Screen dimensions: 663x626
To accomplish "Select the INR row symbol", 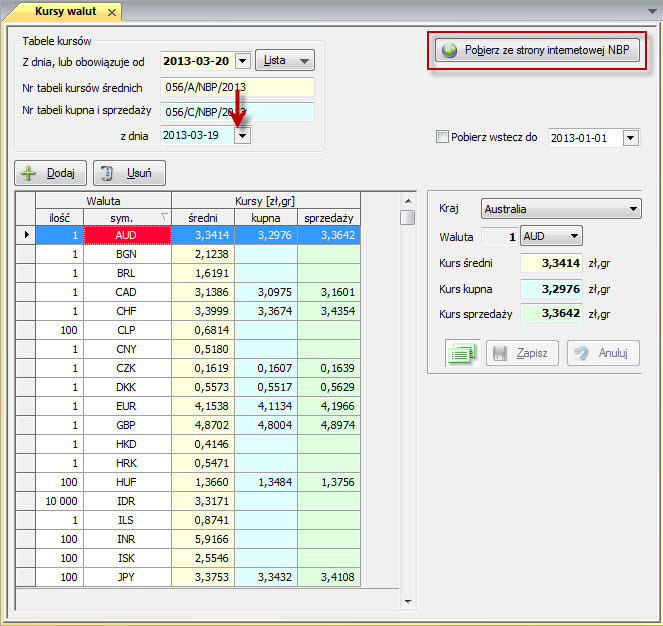I will click(128, 539).
